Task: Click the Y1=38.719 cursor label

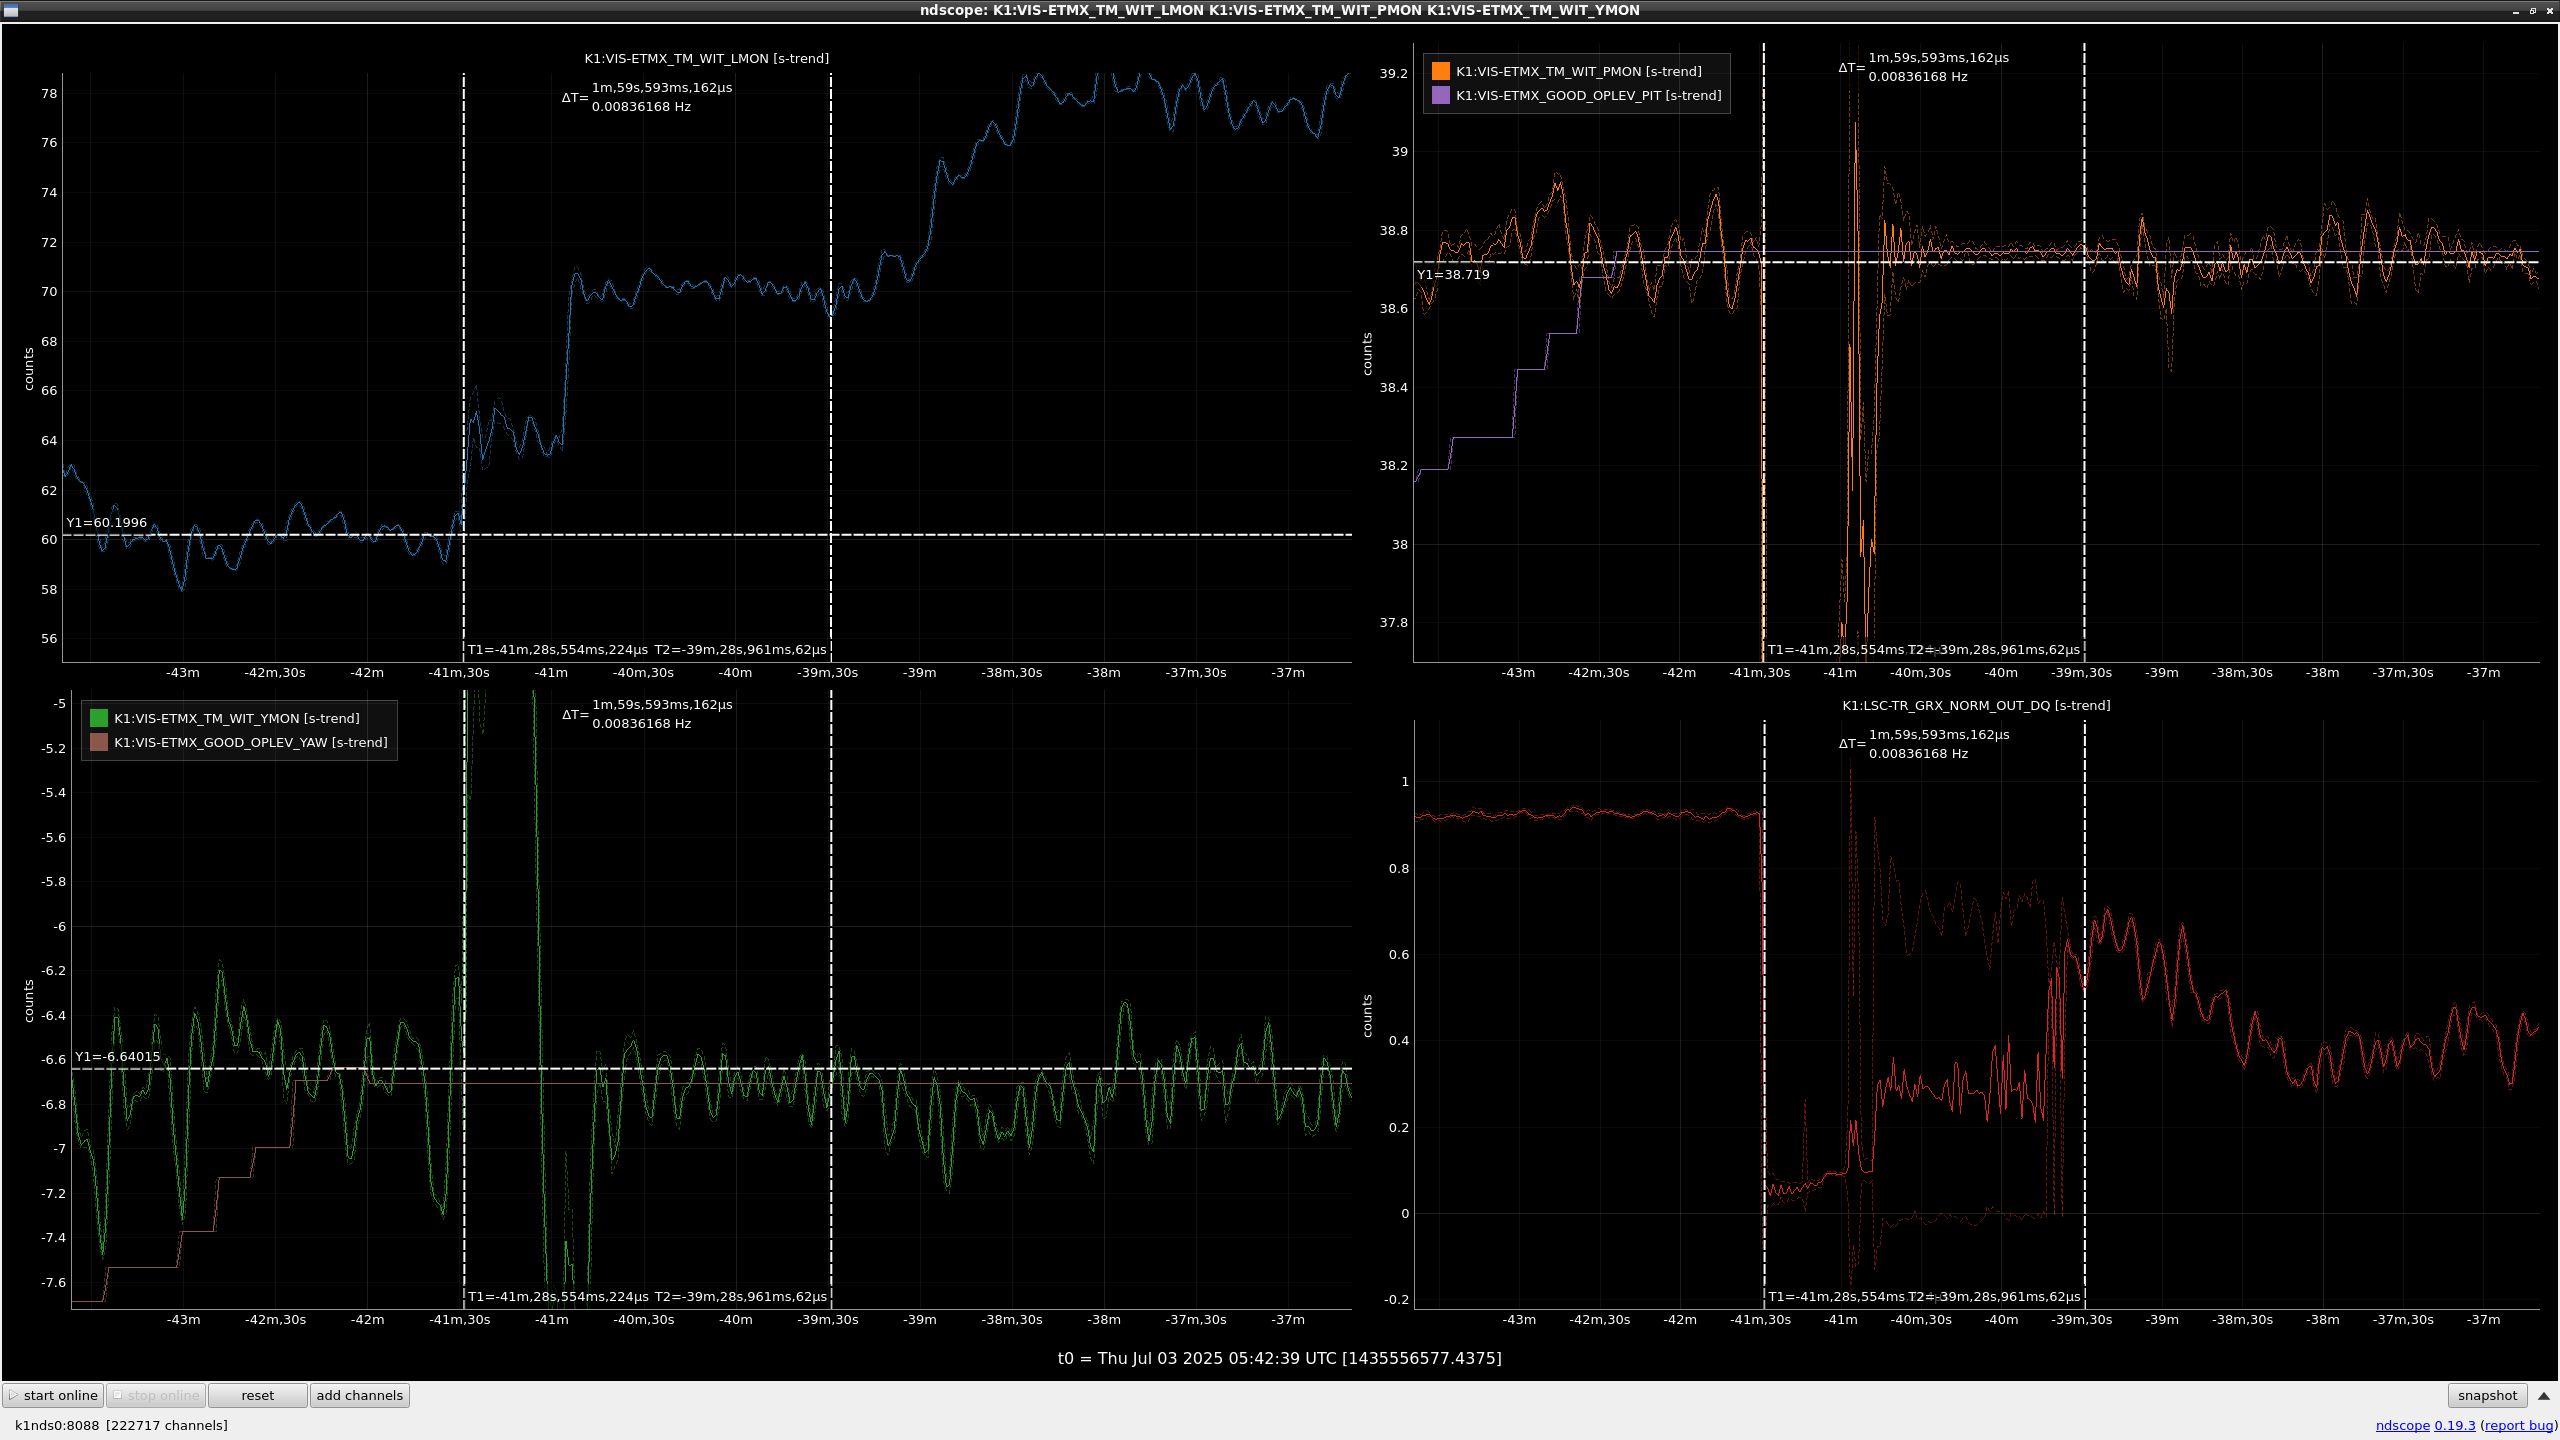Action: (1453, 274)
